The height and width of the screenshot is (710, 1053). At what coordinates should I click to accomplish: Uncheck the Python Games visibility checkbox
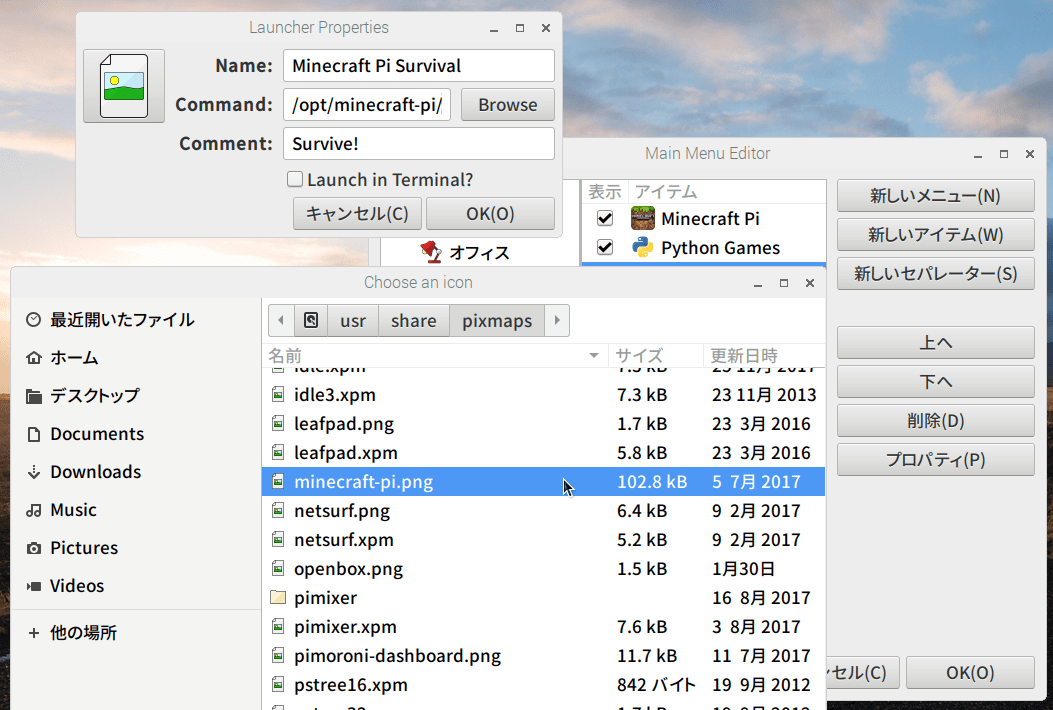[x=604, y=248]
